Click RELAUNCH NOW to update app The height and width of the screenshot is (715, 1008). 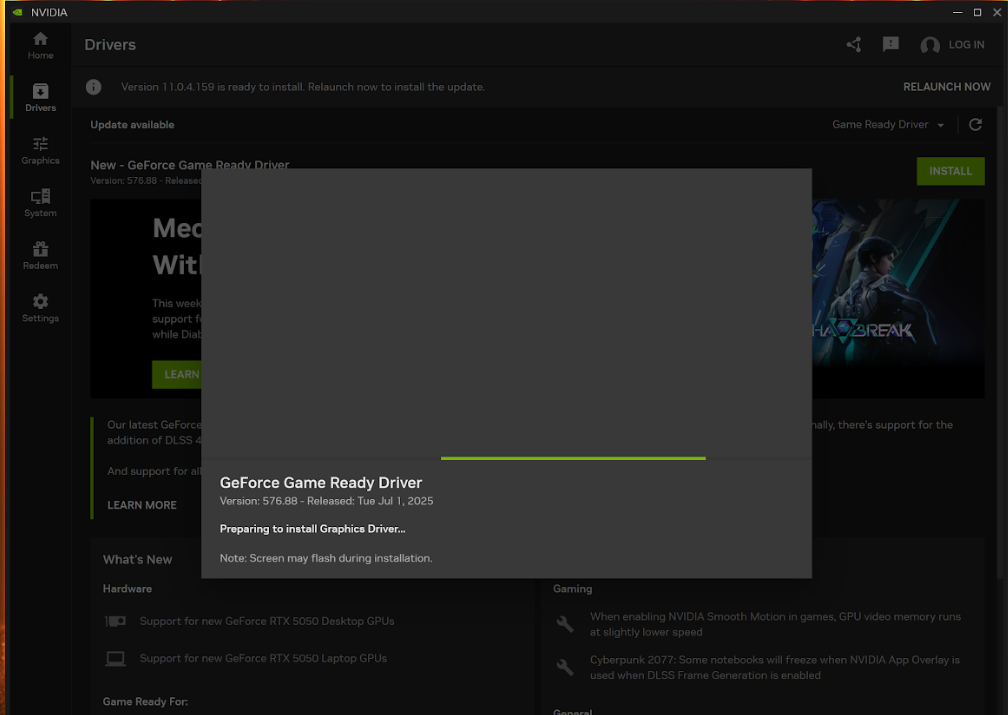click(x=946, y=87)
